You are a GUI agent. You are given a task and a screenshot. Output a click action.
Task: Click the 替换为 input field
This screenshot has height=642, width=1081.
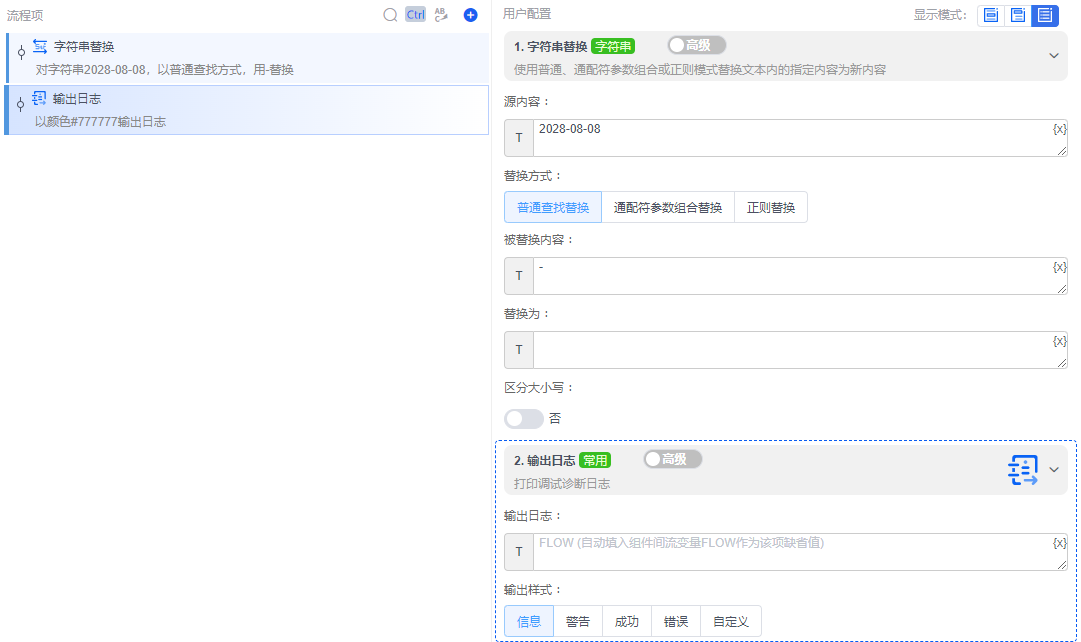coord(780,349)
